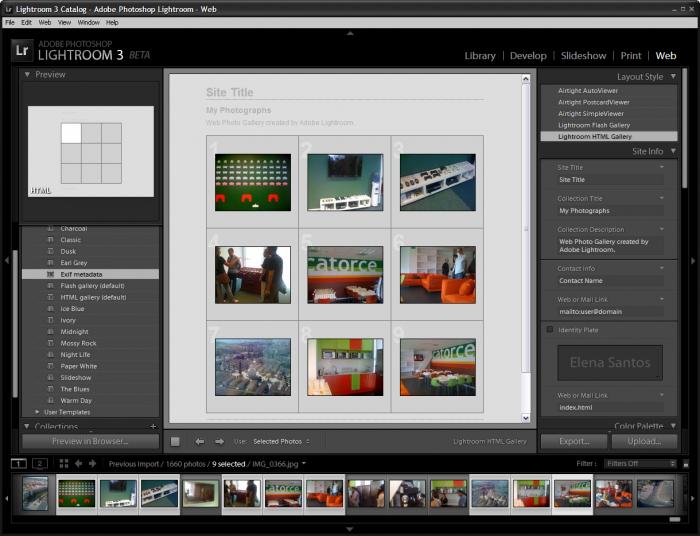Open Site Title presets dropdown arrow

[x=662, y=167]
